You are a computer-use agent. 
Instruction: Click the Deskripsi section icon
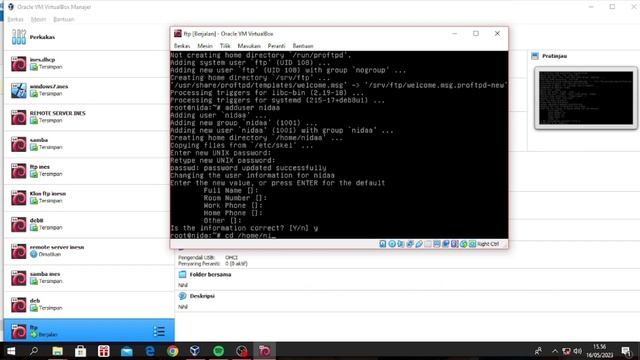[182, 296]
